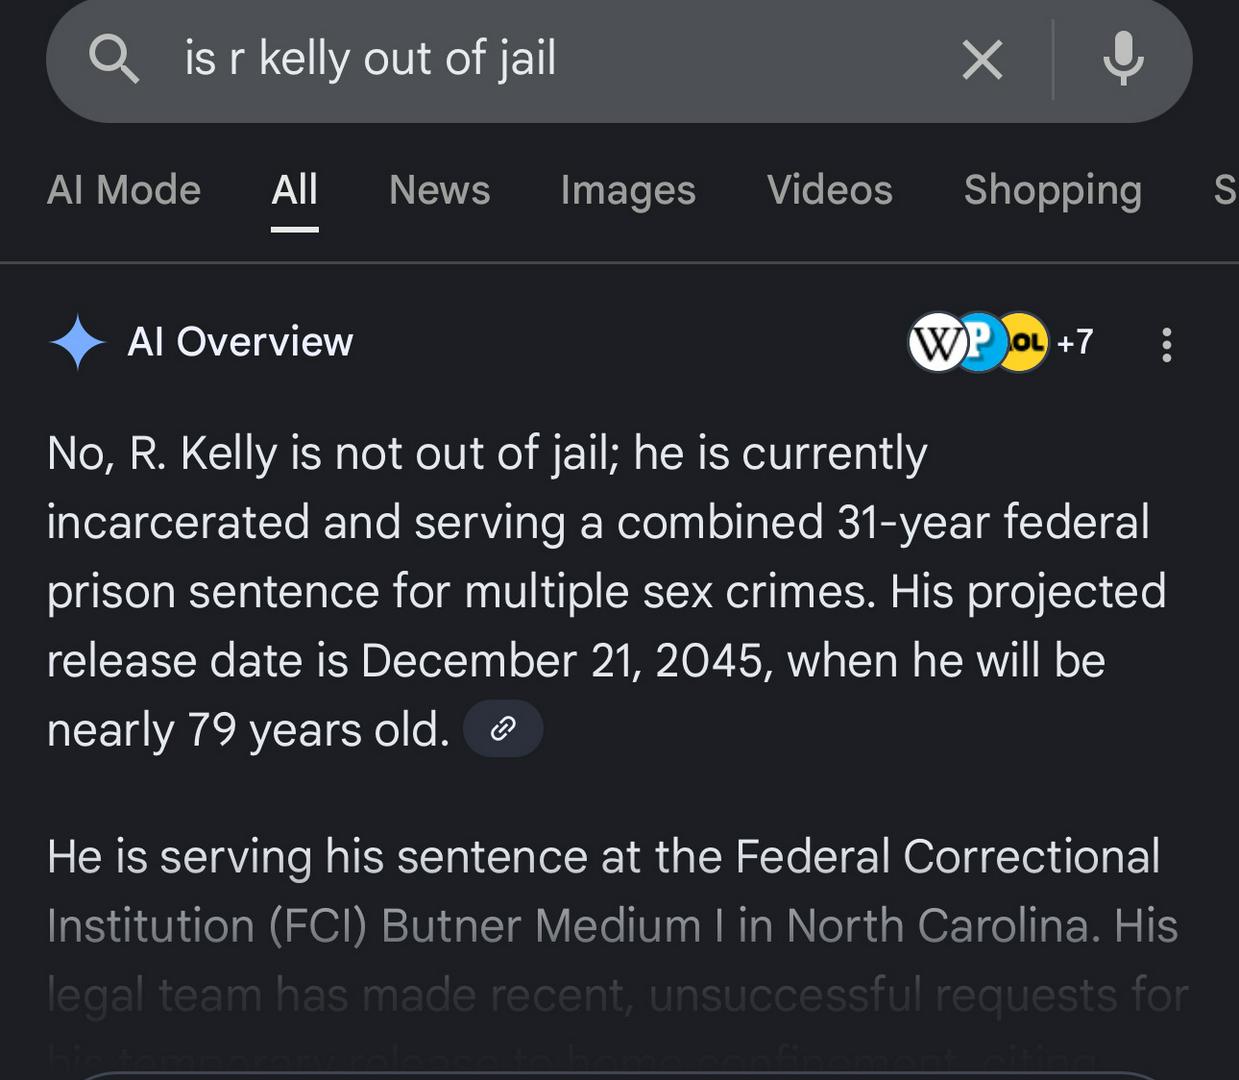Open the AI Overview three-dot menu
The height and width of the screenshot is (1080, 1239).
click(x=1166, y=344)
